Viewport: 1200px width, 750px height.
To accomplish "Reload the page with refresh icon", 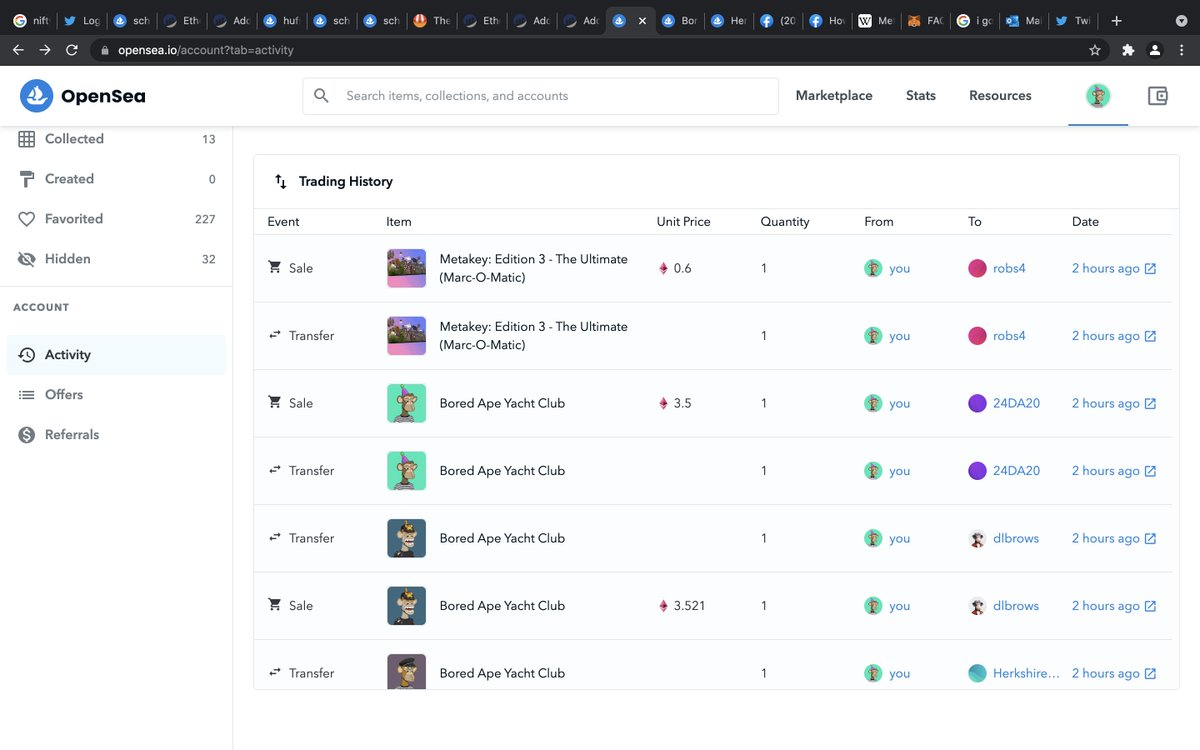I will click(72, 50).
